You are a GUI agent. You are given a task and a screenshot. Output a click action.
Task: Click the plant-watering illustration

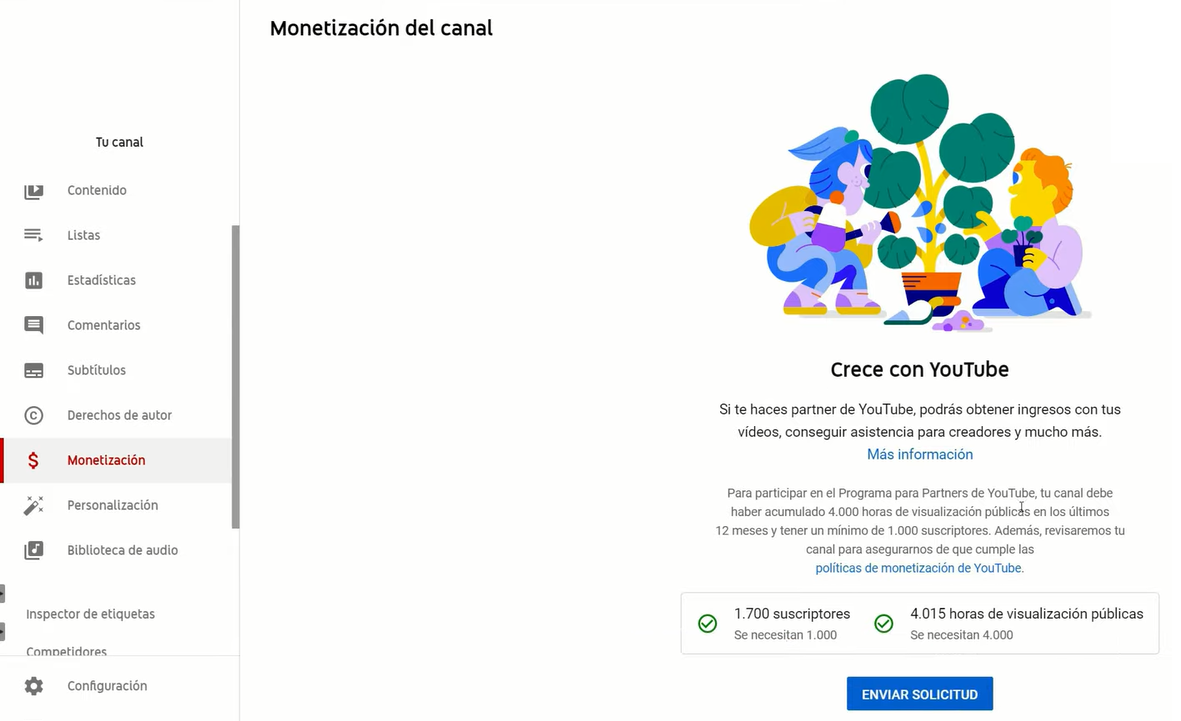[x=920, y=202]
